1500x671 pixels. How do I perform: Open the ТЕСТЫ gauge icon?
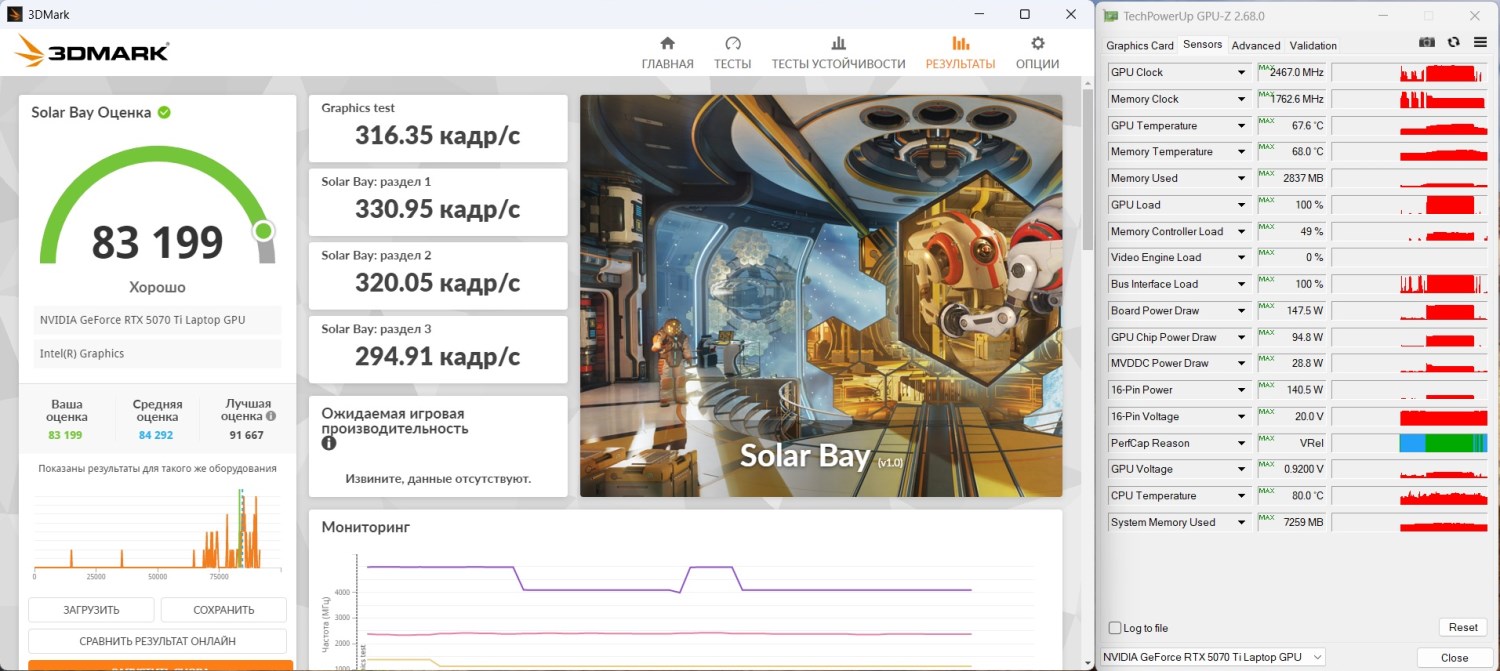732,44
